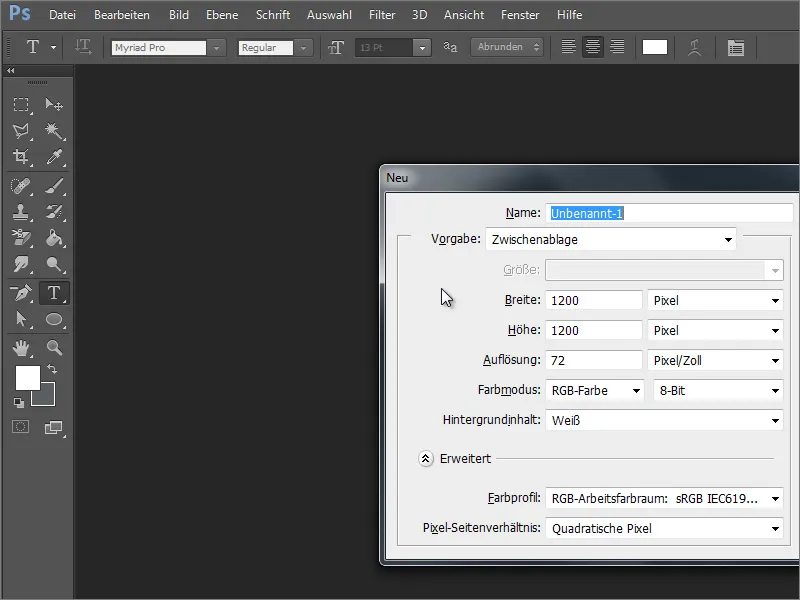The height and width of the screenshot is (600, 800).
Task: Open the Hilfe menu
Action: coord(569,15)
